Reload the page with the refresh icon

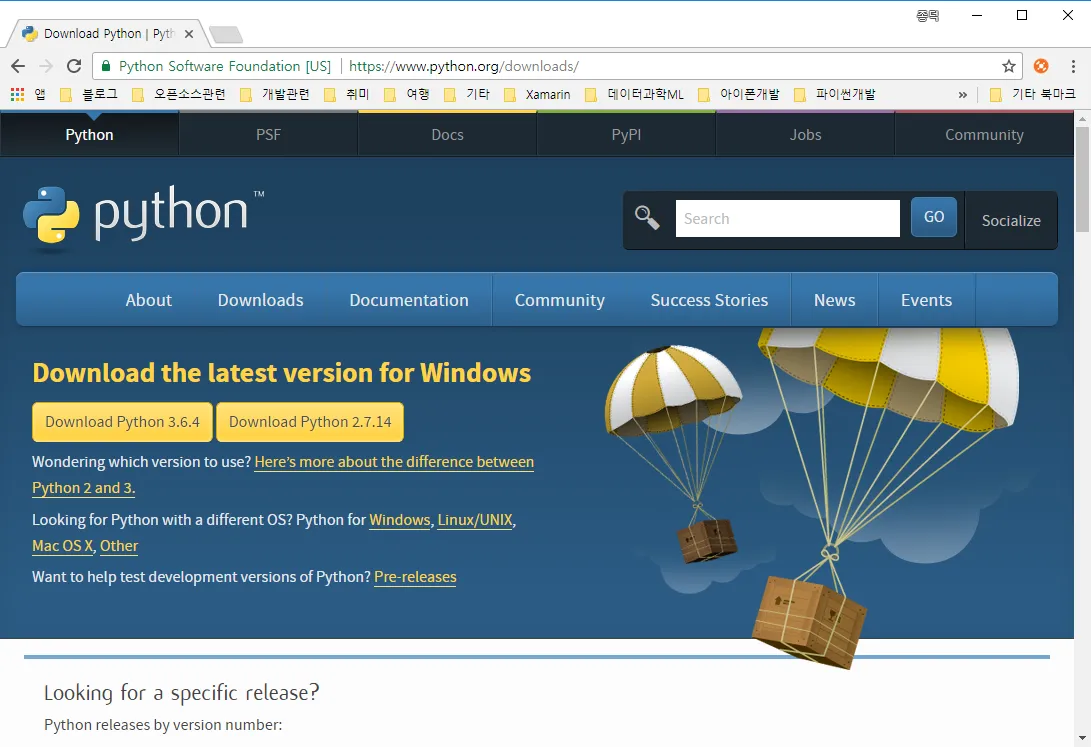pos(74,66)
